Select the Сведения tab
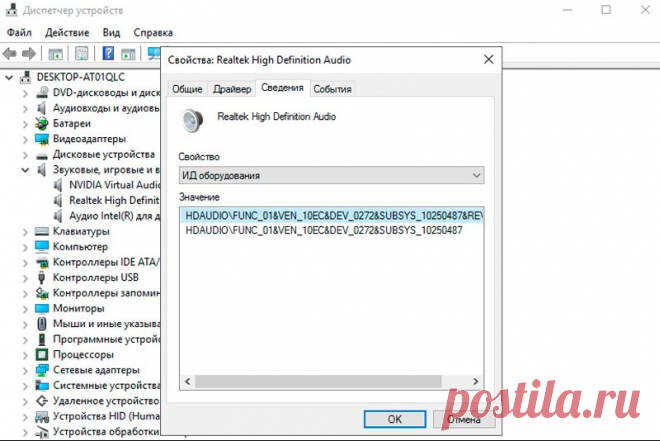This screenshot has height=441, width=660. (282, 88)
